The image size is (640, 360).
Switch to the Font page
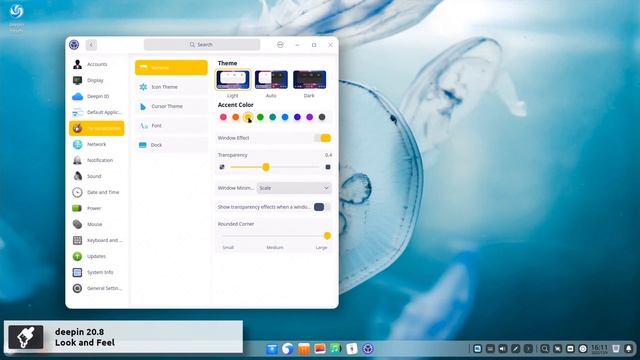pos(171,126)
